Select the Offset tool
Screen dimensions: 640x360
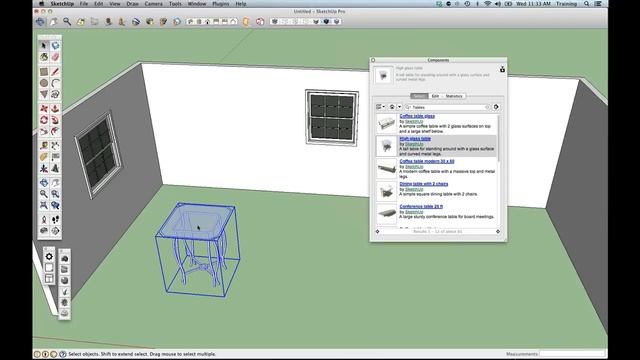pos(55,131)
